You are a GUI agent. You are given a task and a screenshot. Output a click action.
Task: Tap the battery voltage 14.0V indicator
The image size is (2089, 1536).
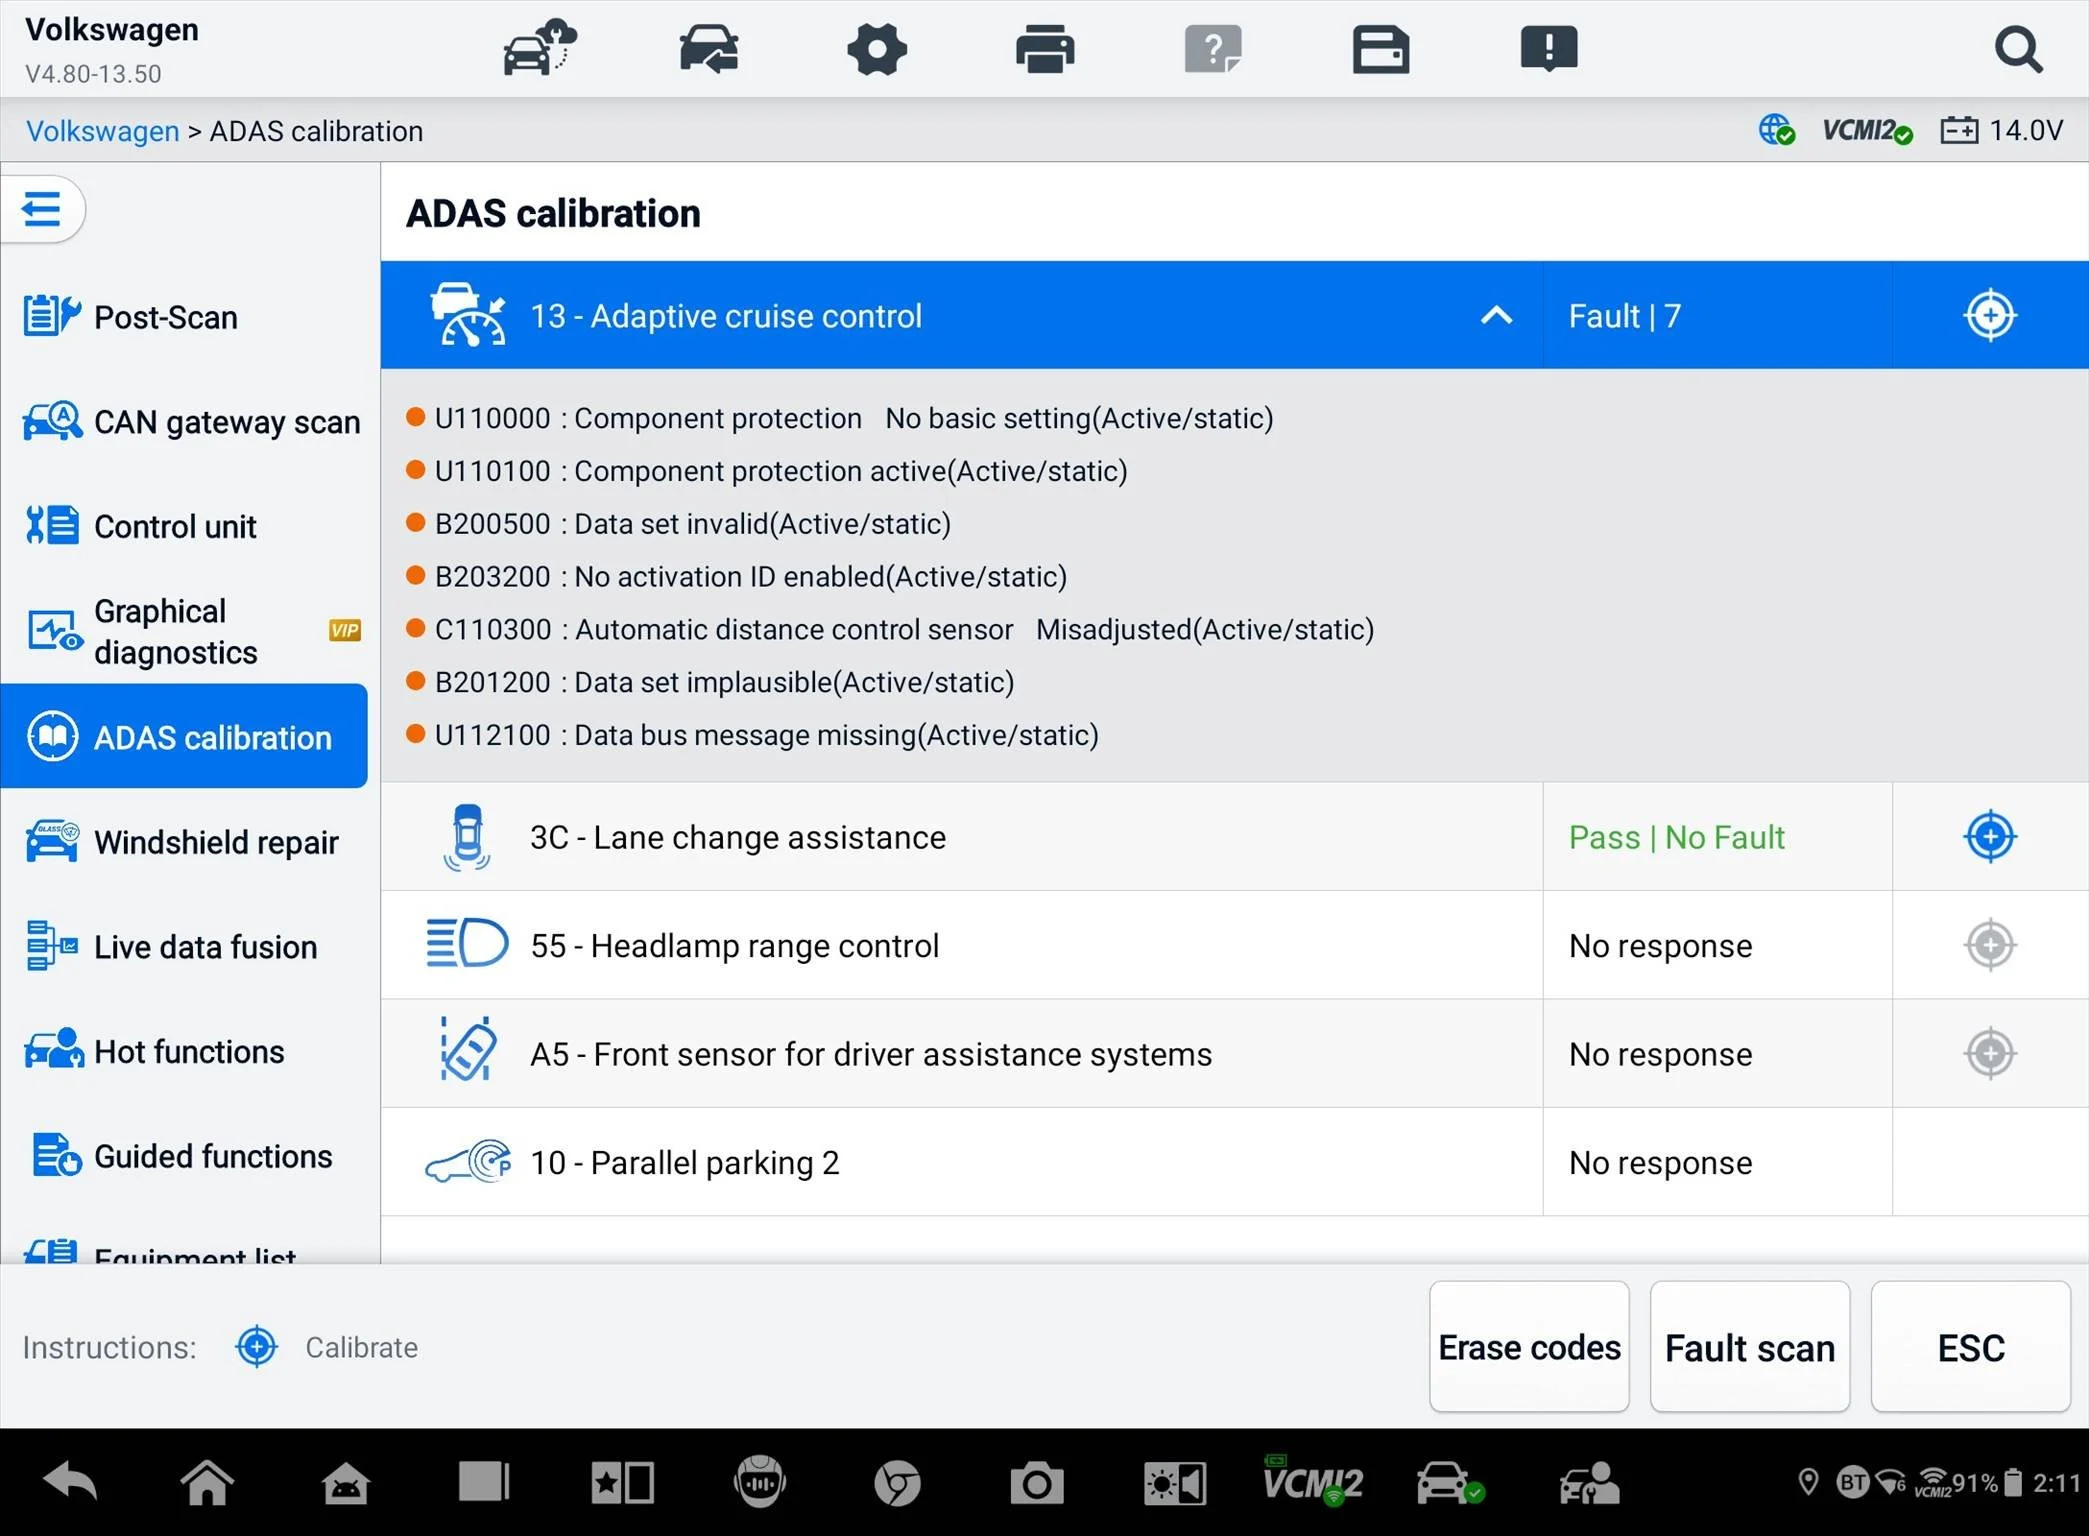click(x=2003, y=131)
